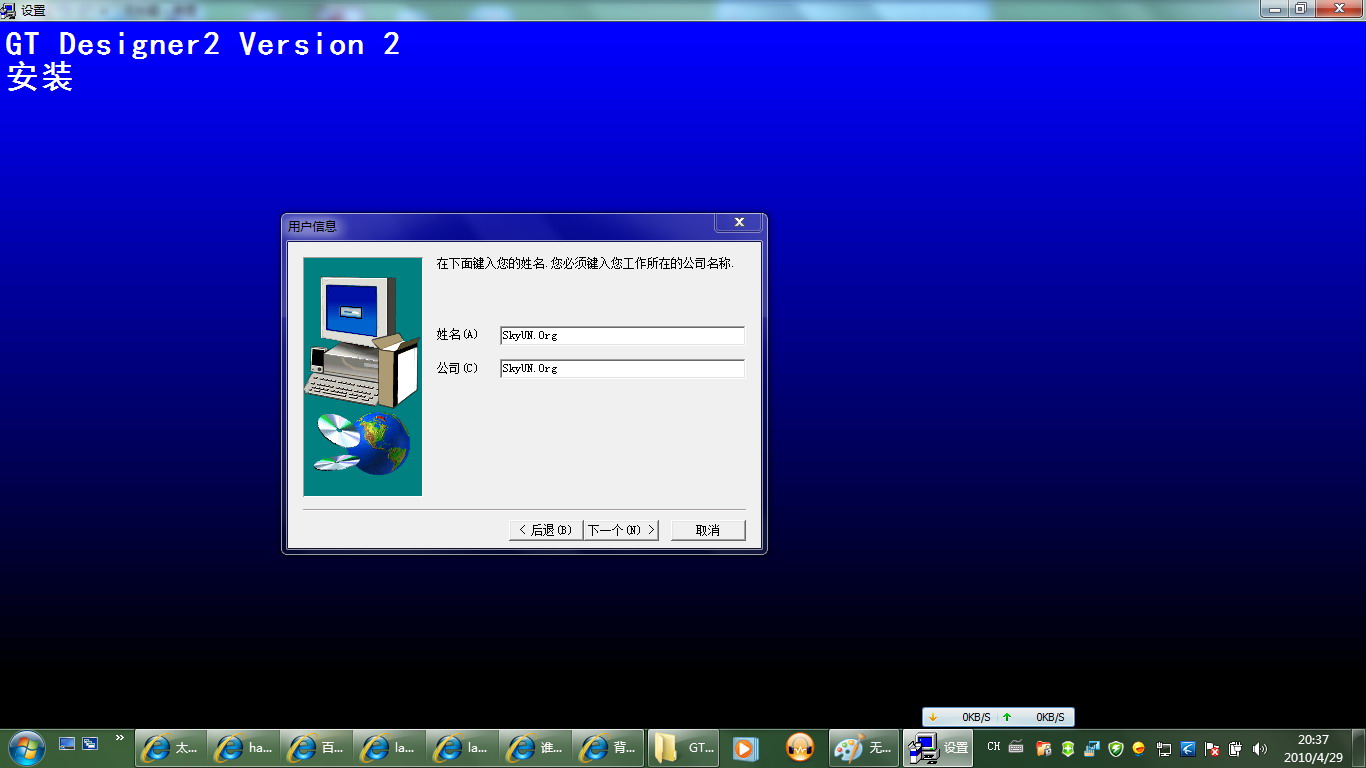Close the 用户信息 dialog

pyautogui.click(x=739, y=223)
